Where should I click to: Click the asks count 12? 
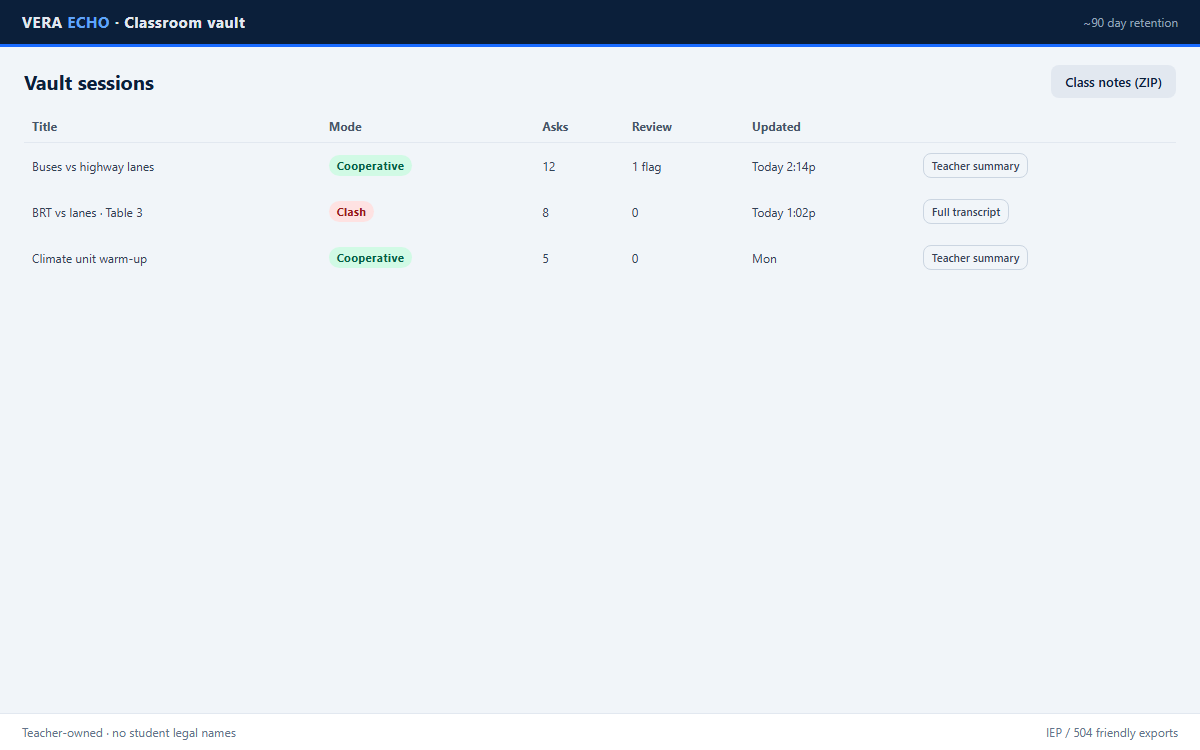(549, 167)
